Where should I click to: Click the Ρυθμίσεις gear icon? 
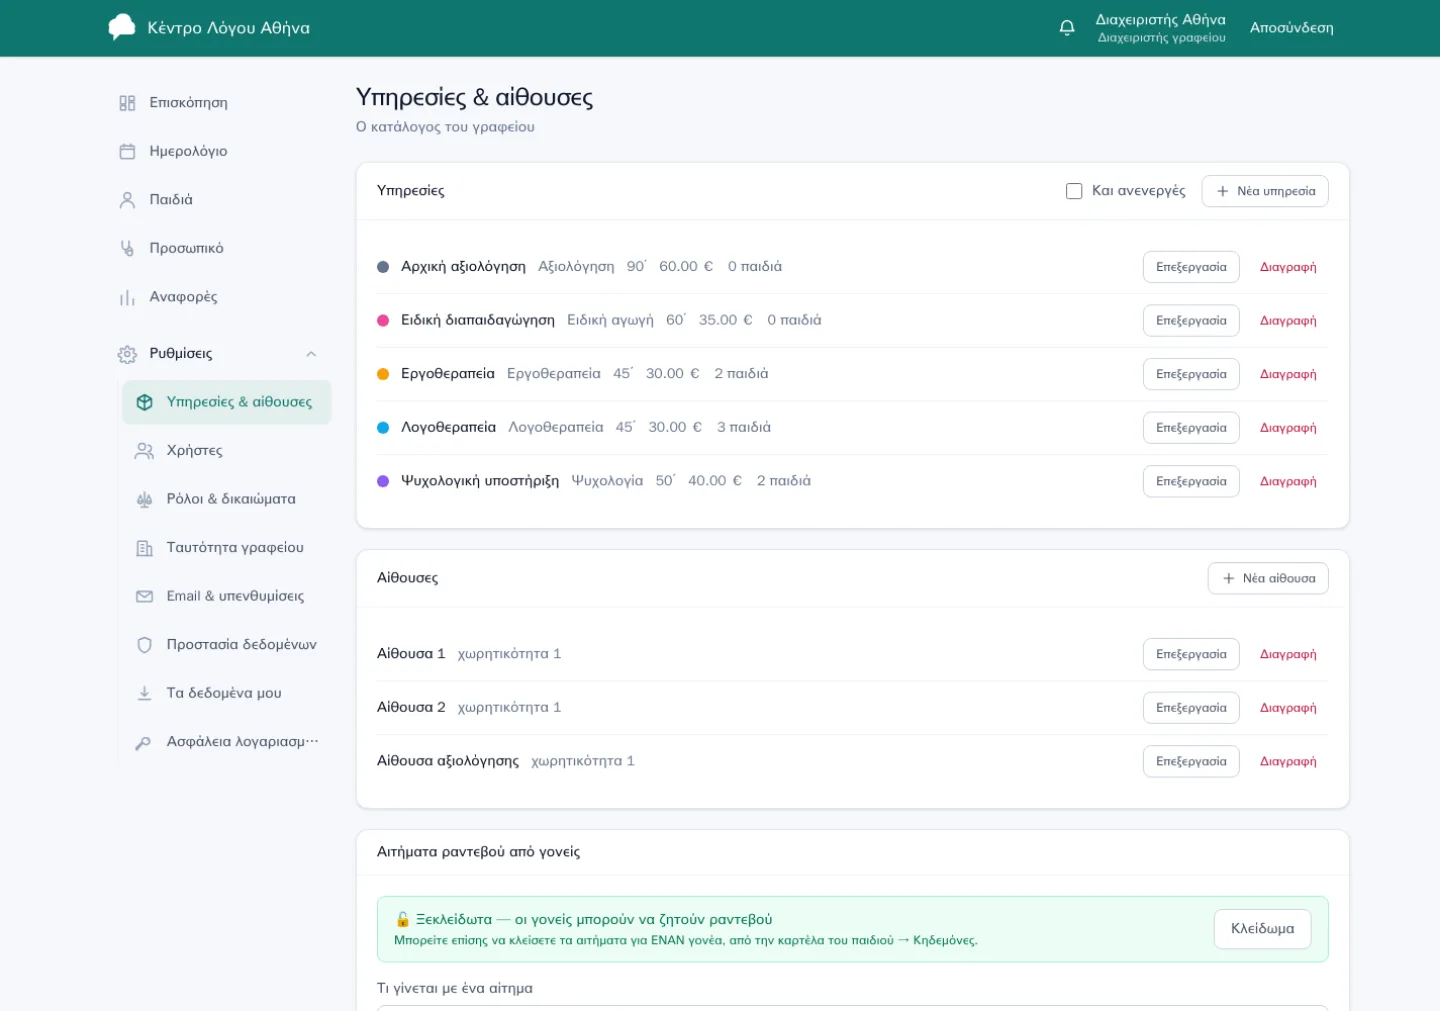pos(127,354)
